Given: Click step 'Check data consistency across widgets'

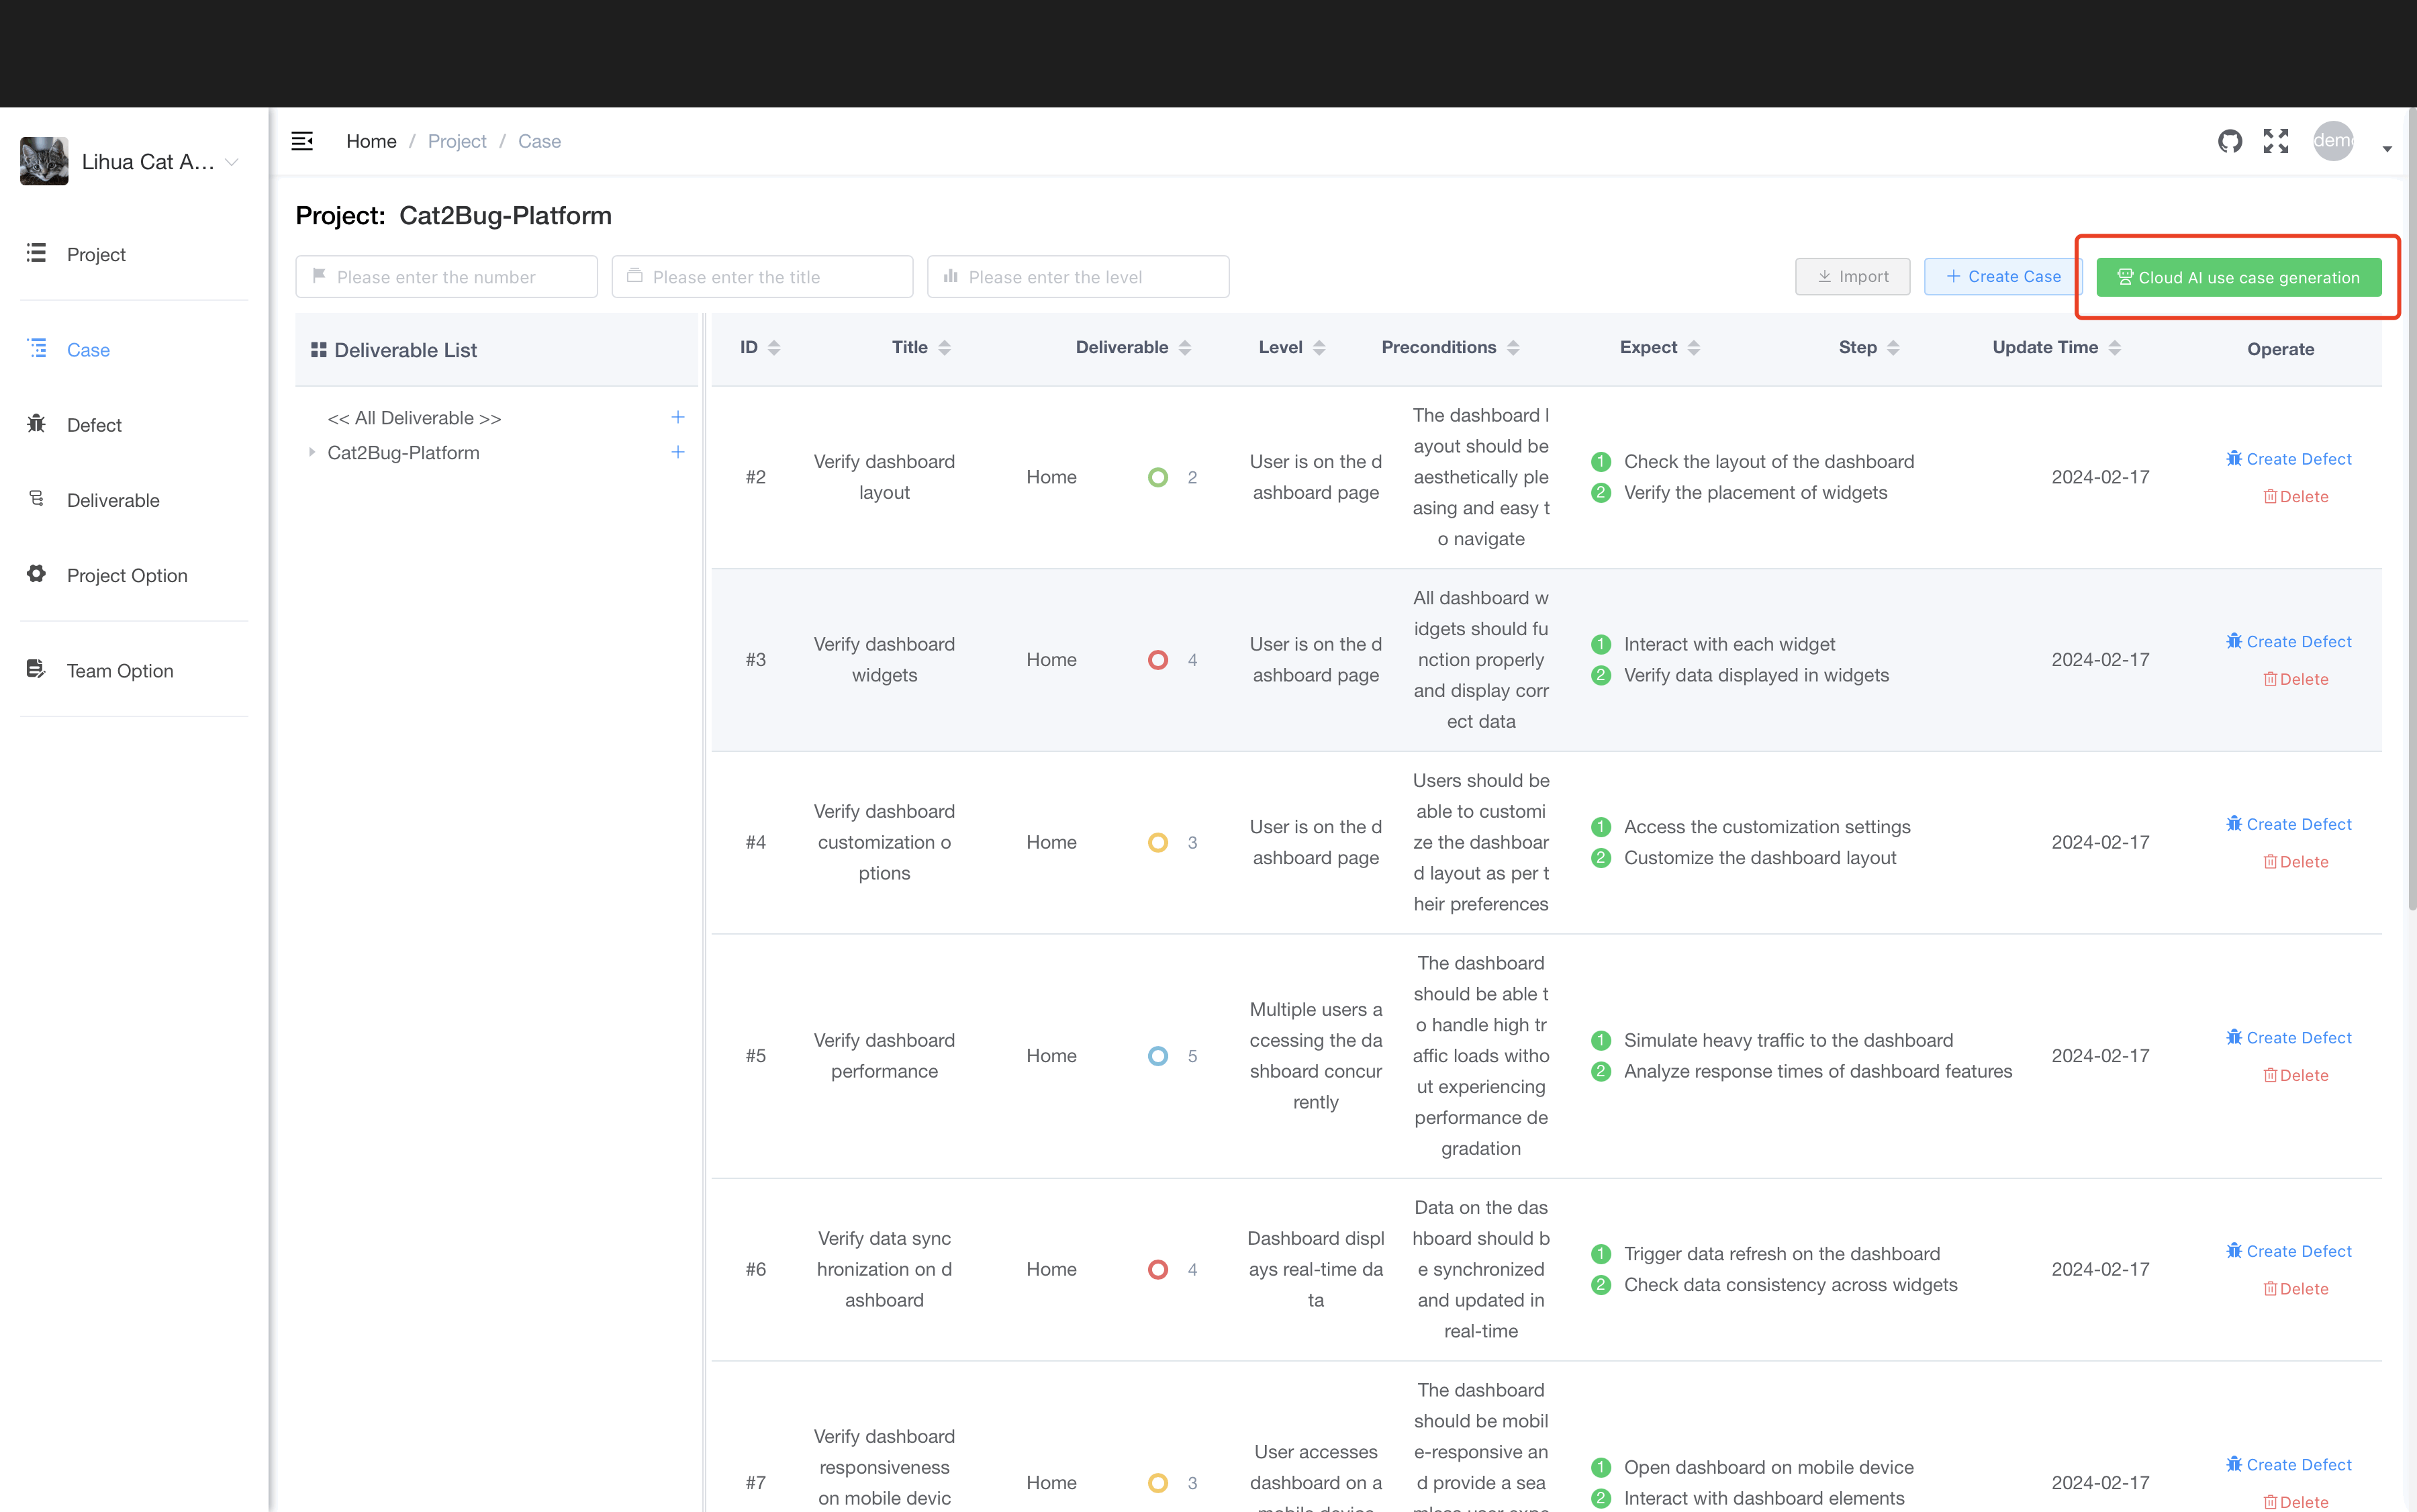Looking at the screenshot, I should (1790, 1285).
